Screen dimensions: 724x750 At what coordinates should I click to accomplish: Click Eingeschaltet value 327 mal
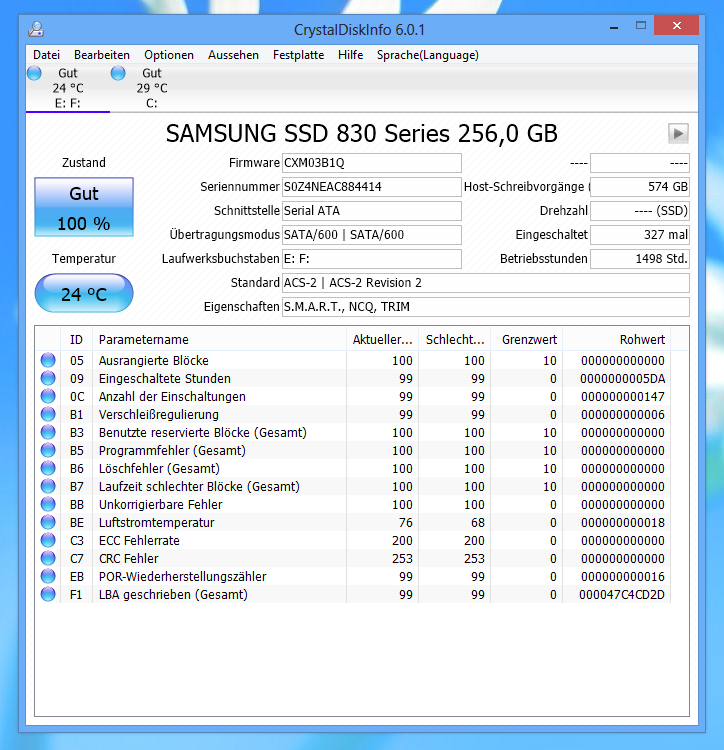click(x=640, y=235)
